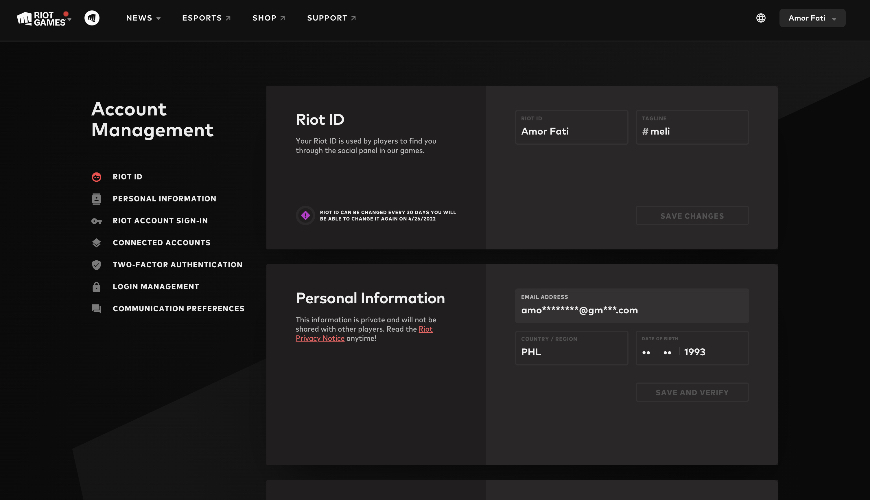
Task: Go to Two-Factor Authentication section
Action: (178, 265)
